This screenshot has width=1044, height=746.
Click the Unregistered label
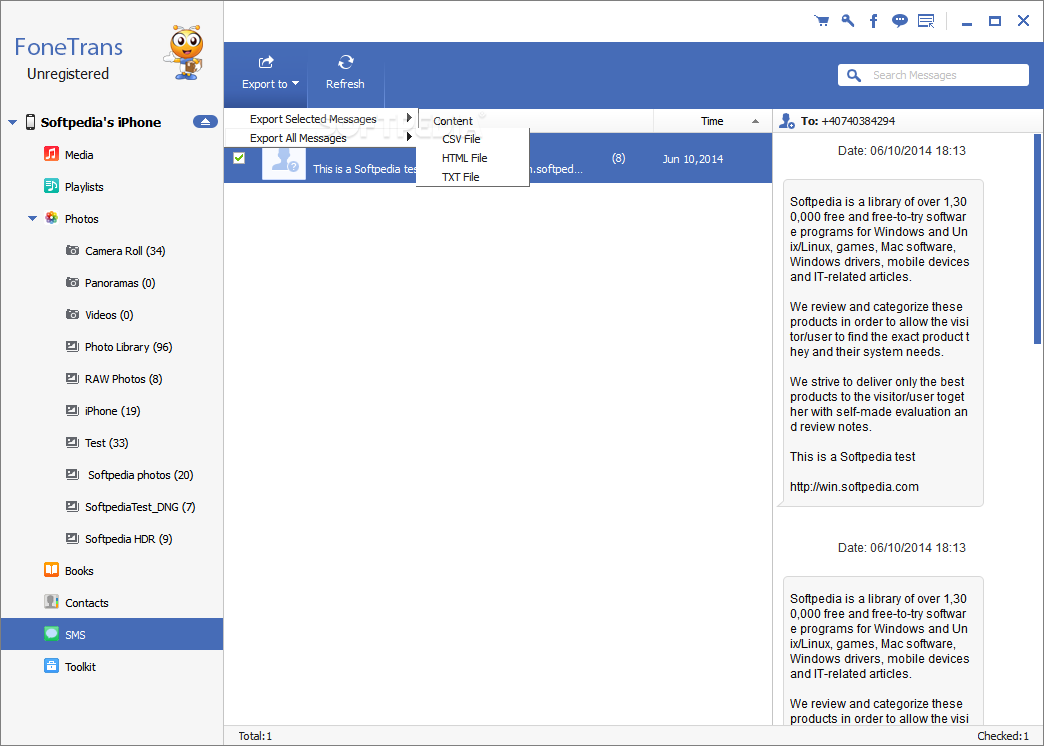tap(68, 74)
